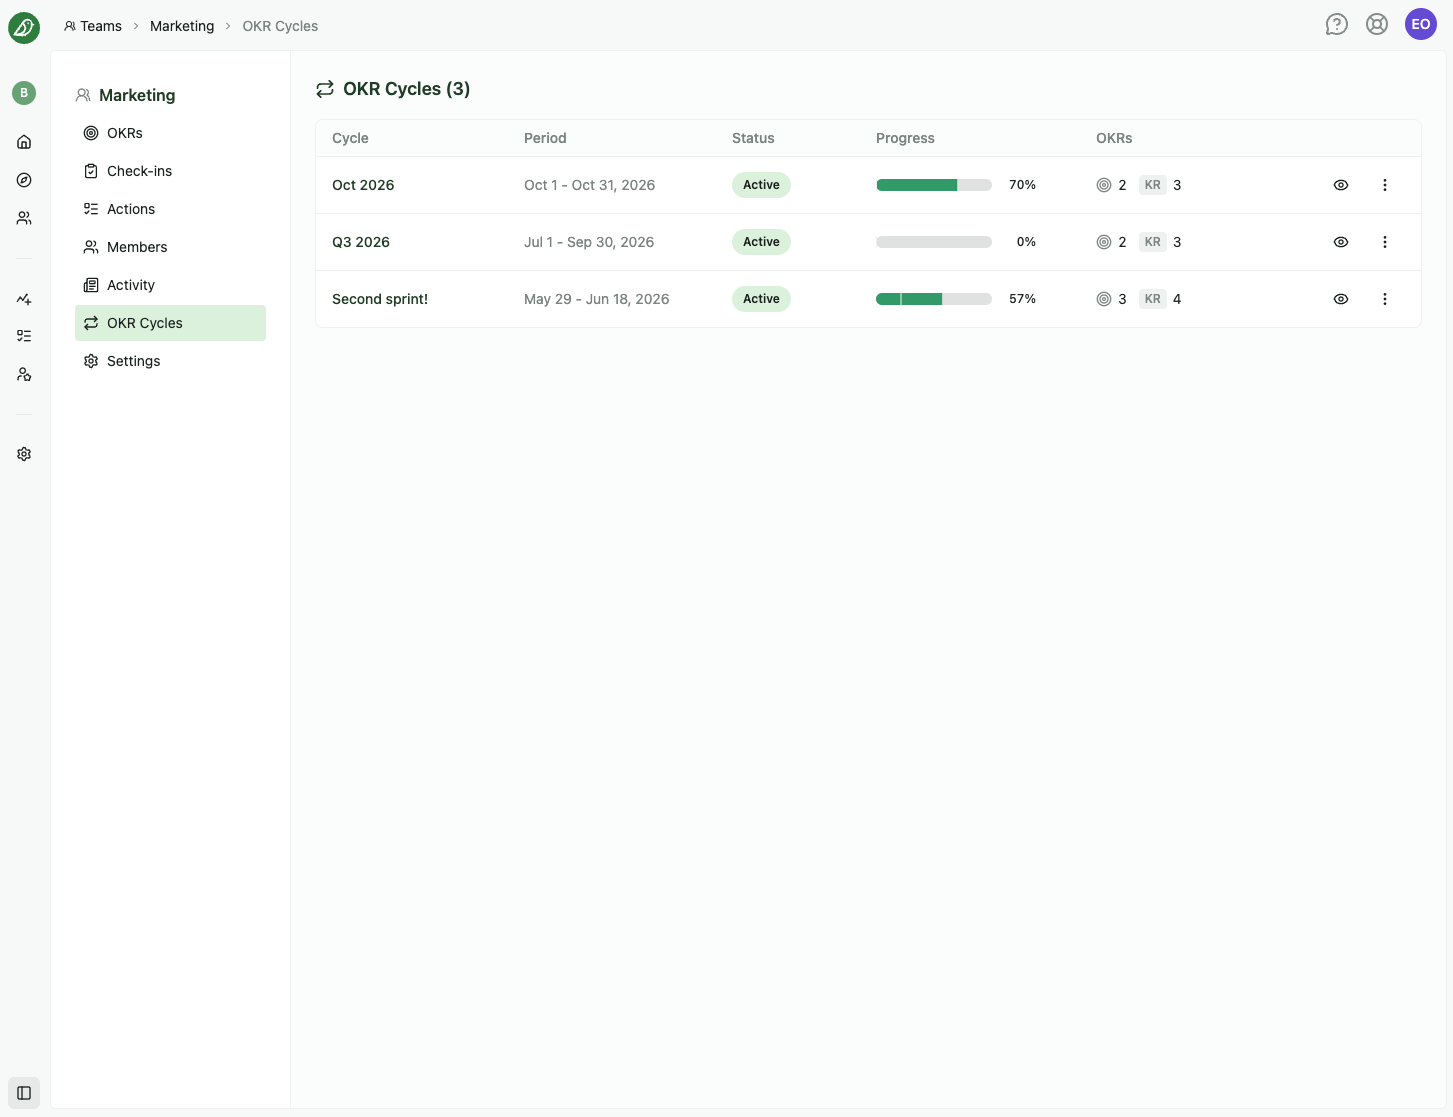Open Activity in the Marketing sidebar
The height and width of the screenshot is (1117, 1453).
[170, 285]
